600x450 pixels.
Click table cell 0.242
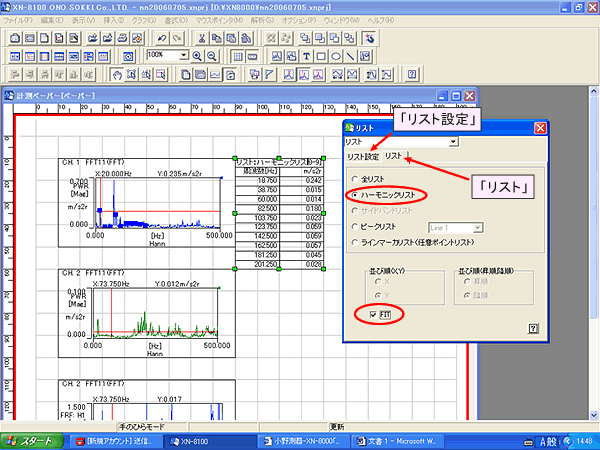tap(302, 180)
